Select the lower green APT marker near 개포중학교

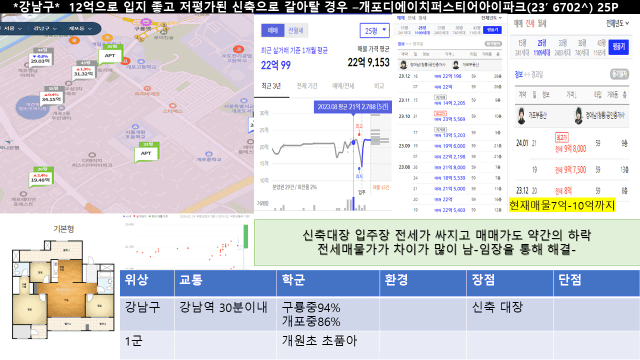click(146, 152)
